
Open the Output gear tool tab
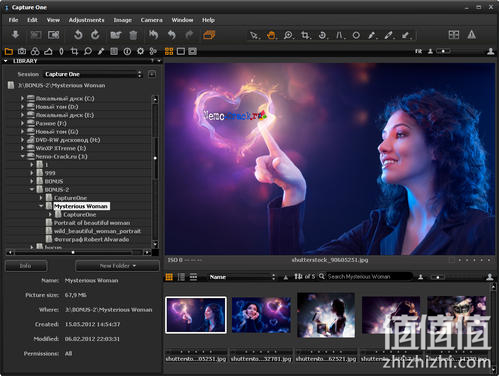(x=140, y=51)
